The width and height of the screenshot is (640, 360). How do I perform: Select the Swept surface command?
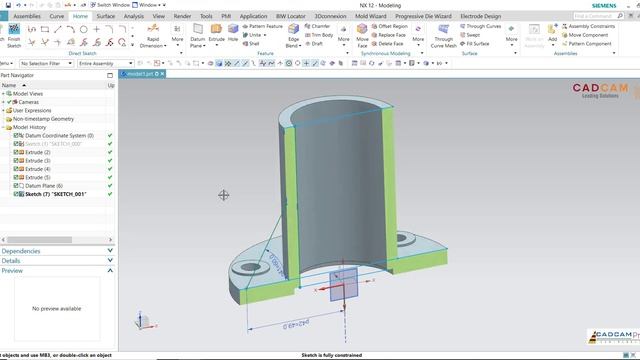470,35
